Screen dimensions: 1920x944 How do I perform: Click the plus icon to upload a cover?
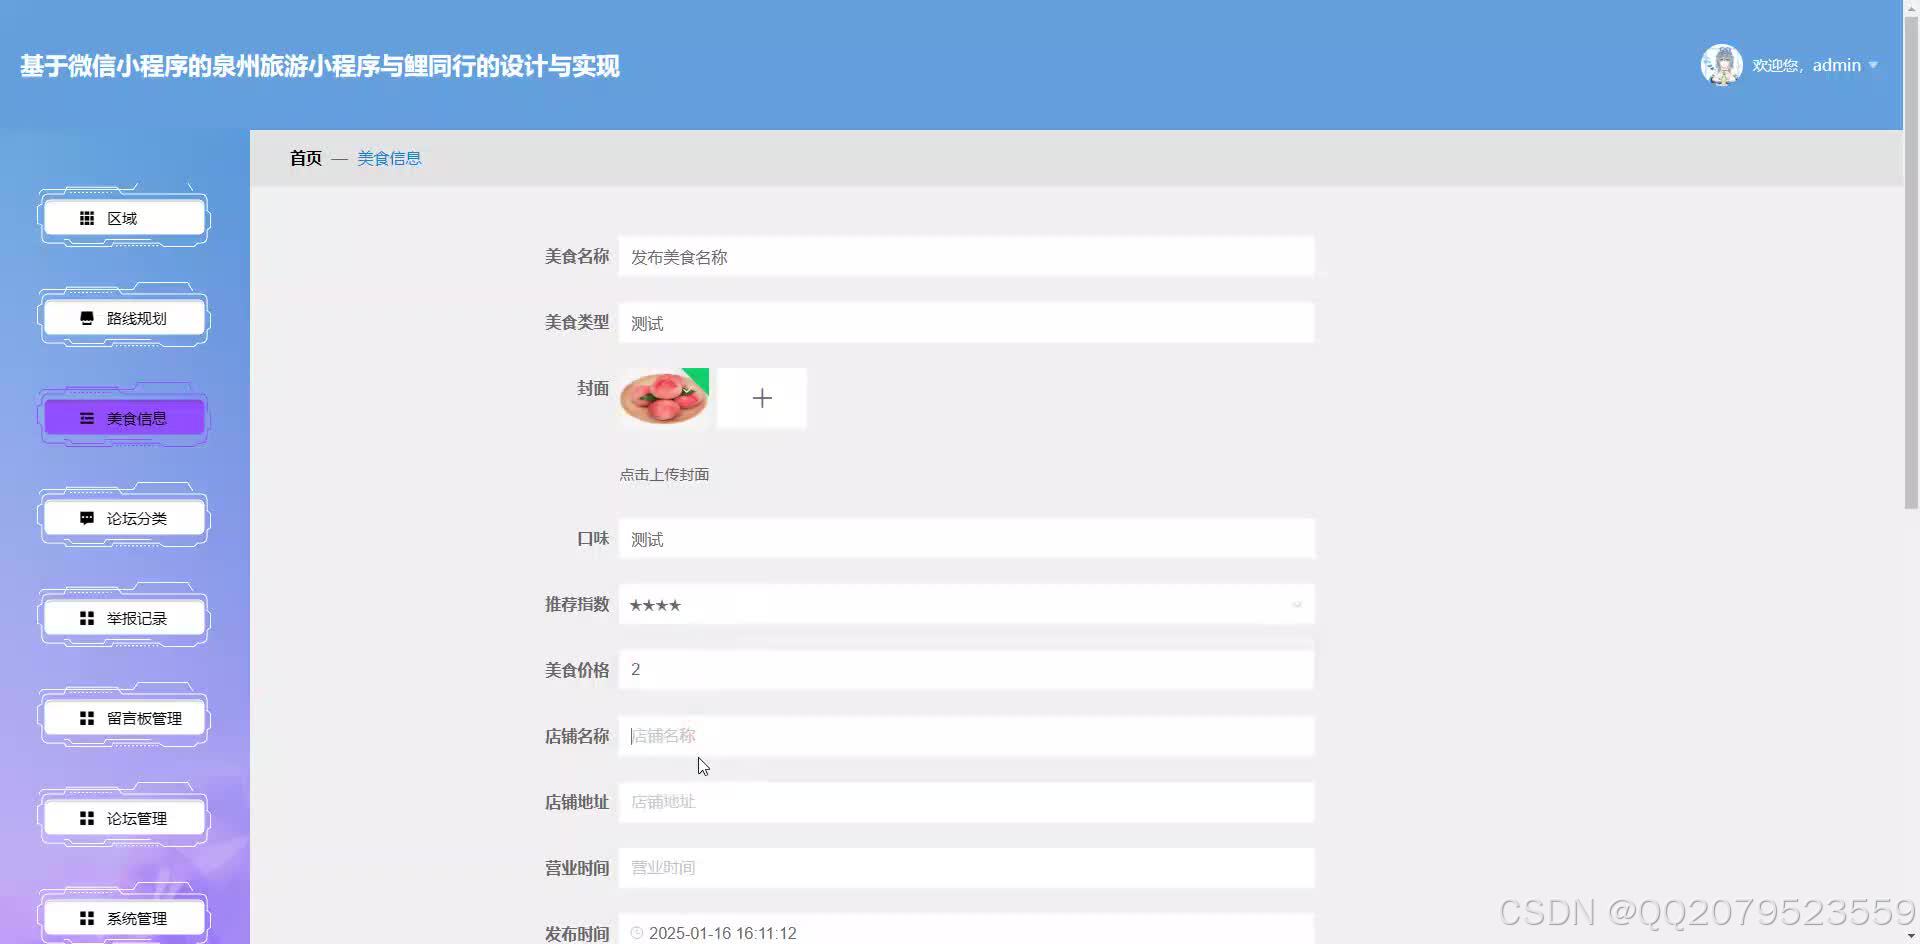point(762,397)
